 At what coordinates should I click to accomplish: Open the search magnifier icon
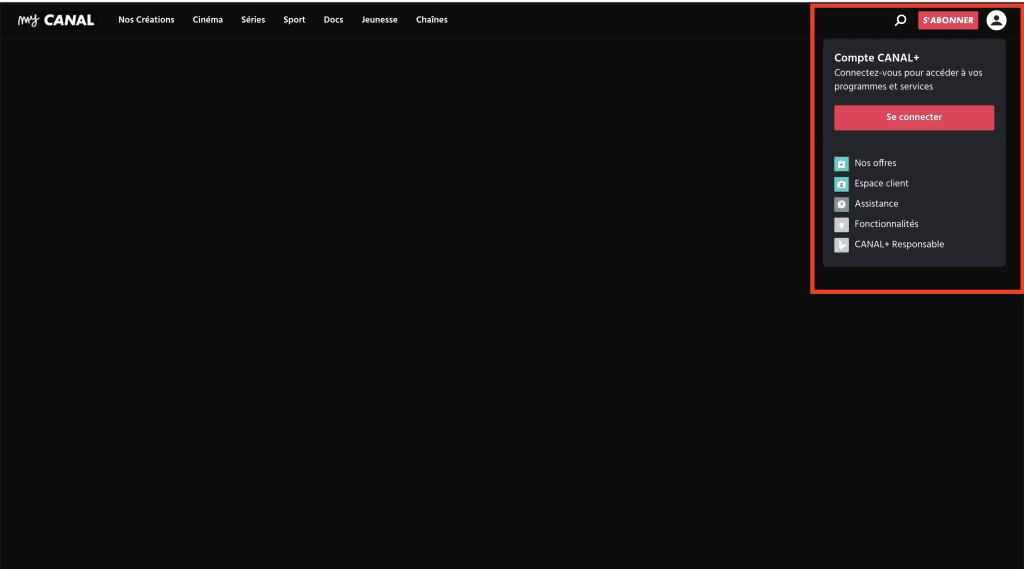point(901,20)
